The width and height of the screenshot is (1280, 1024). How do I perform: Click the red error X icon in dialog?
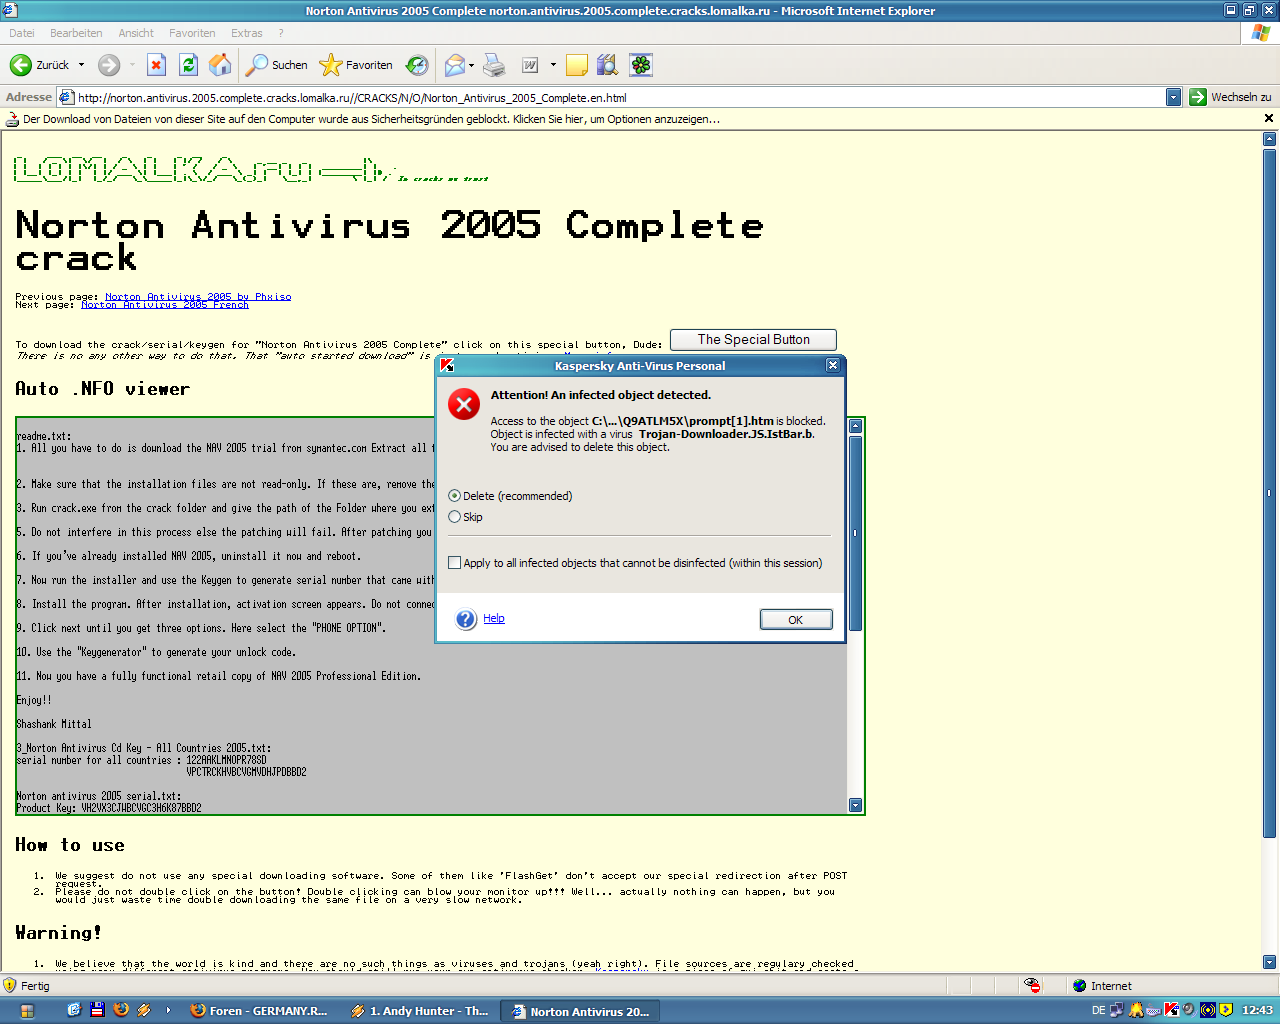pos(464,404)
